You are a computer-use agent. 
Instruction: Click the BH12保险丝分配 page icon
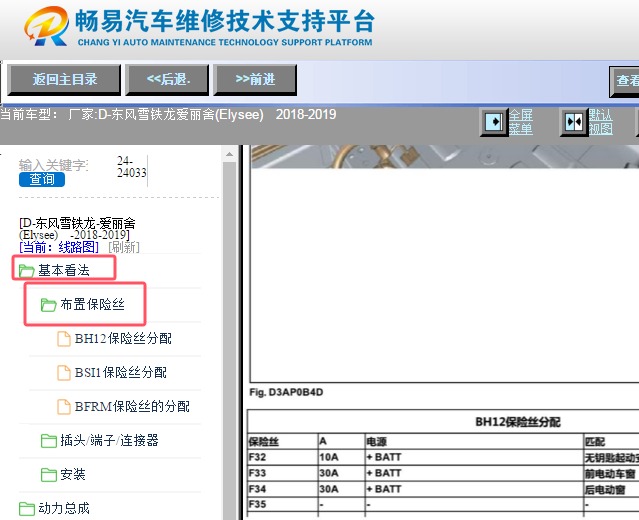(63, 339)
